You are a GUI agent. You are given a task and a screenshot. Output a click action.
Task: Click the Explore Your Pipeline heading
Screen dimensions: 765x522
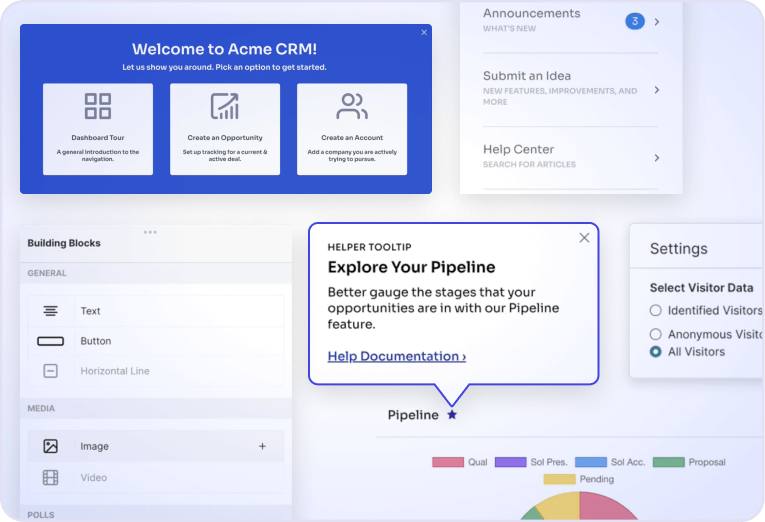(x=411, y=267)
